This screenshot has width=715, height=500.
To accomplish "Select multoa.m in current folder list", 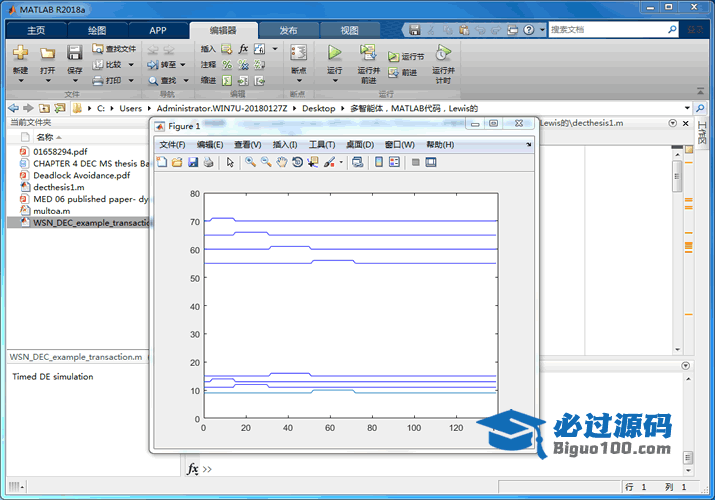I will click(52, 211).
